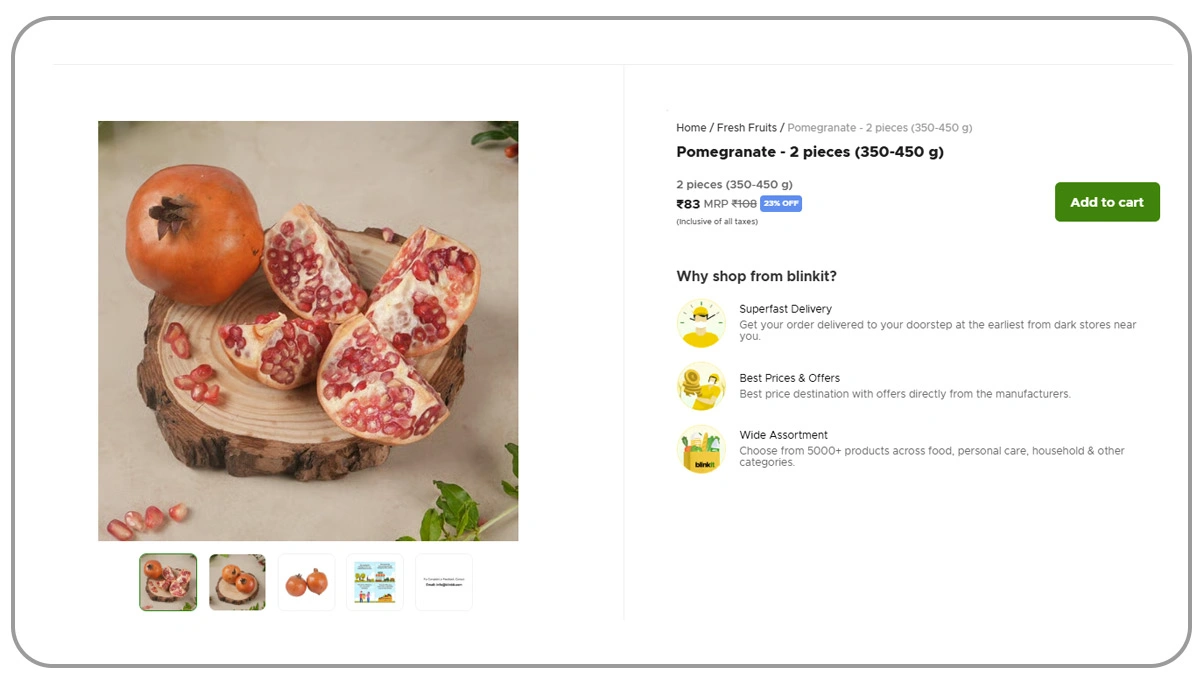Click the large pomegranate product image

[308, 331]
